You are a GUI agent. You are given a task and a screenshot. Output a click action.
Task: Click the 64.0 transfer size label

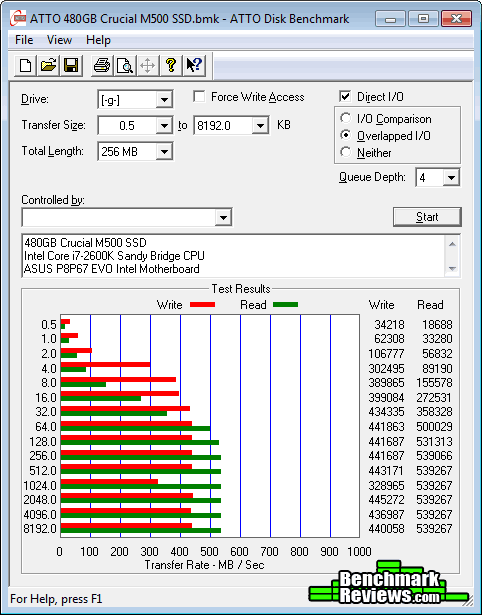[46, 427]
